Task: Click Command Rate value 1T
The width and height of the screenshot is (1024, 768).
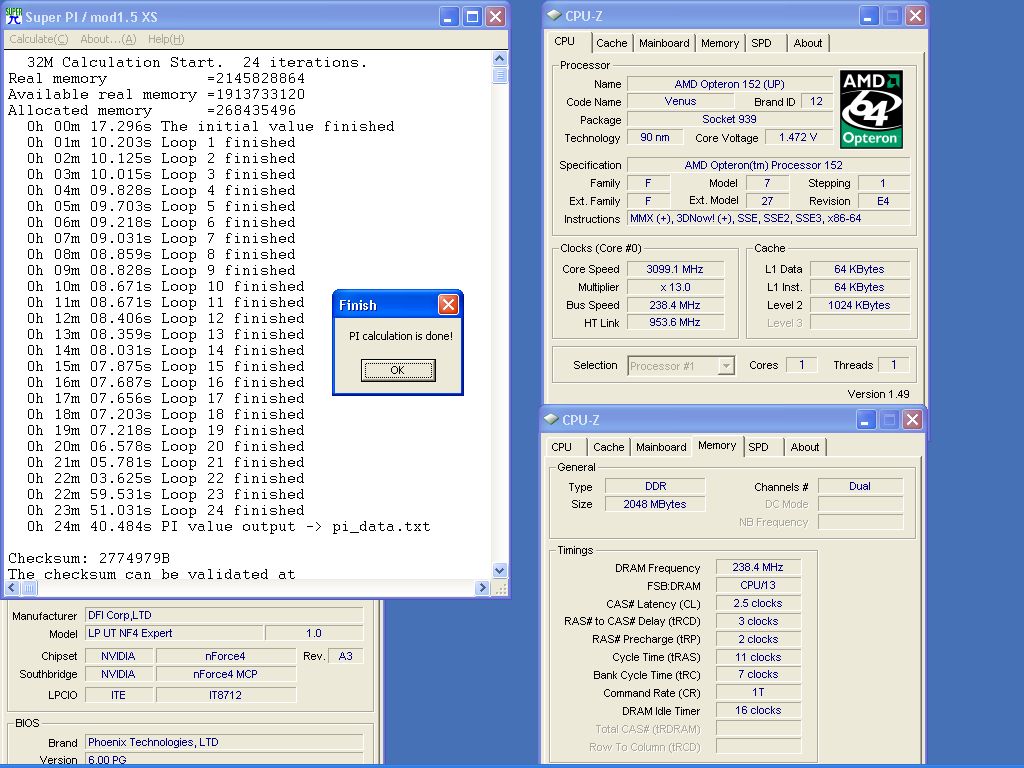Action: click(758, 692)
